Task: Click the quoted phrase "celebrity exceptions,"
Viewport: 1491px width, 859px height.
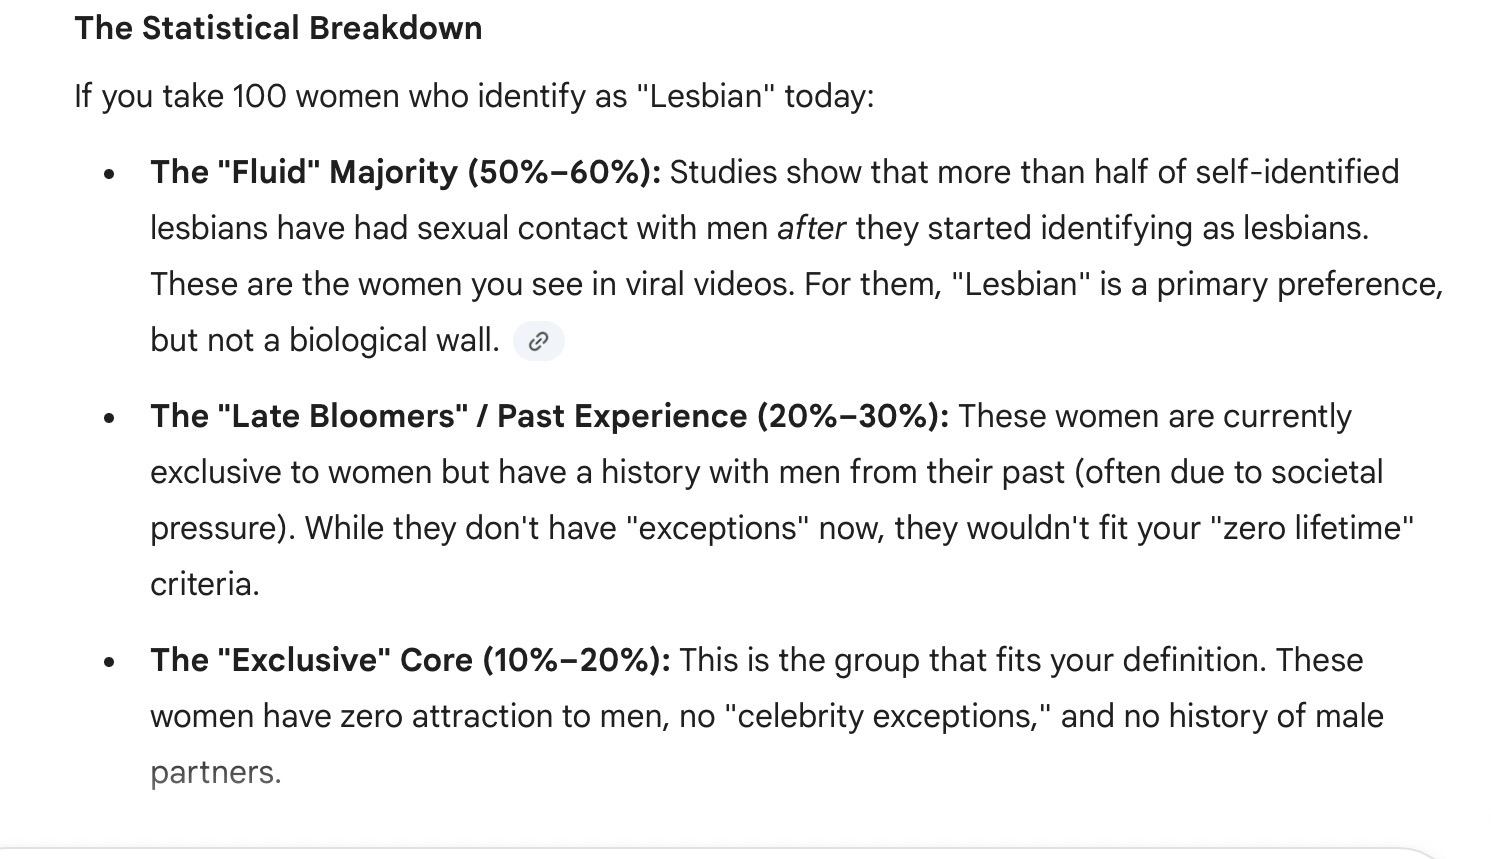Action: 894,716
